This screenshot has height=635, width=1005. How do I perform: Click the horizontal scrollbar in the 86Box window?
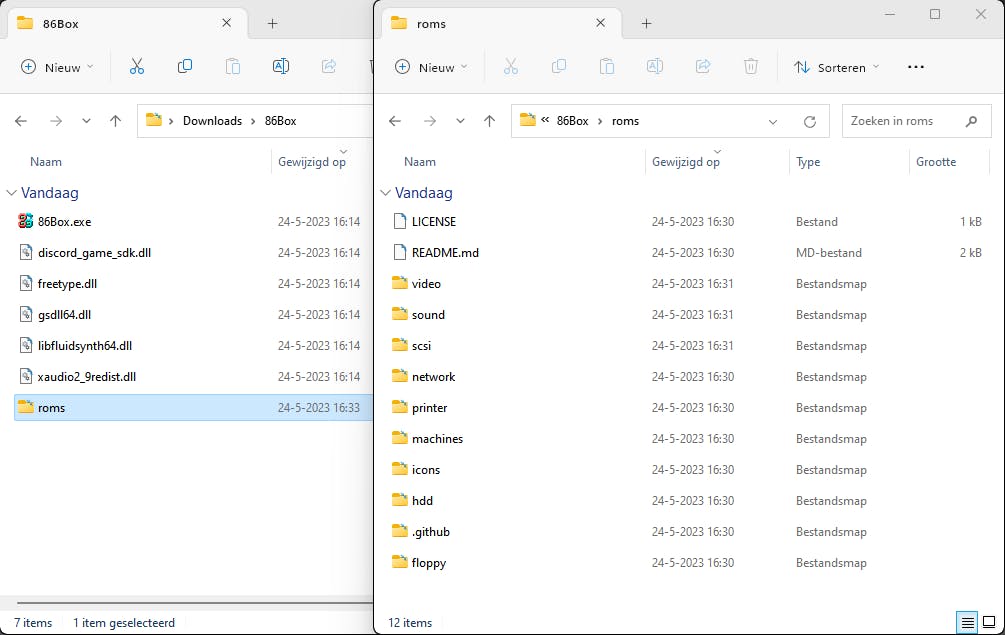pyautogui.click(x=194, y=603)
